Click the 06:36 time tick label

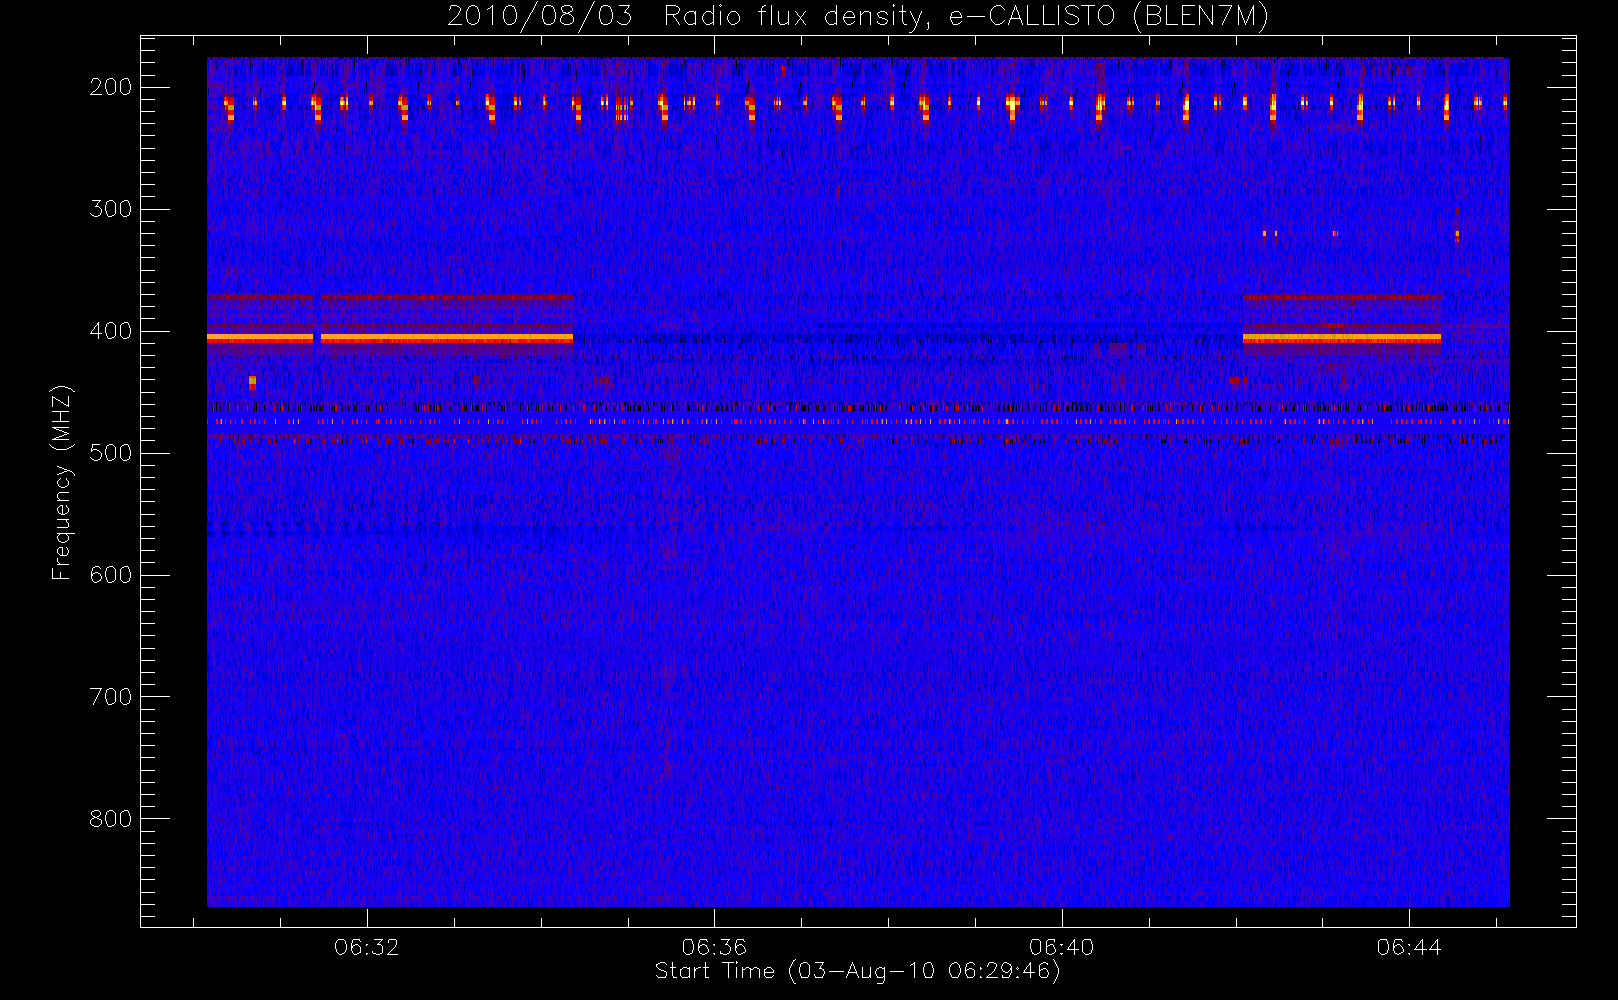point(714,947)
